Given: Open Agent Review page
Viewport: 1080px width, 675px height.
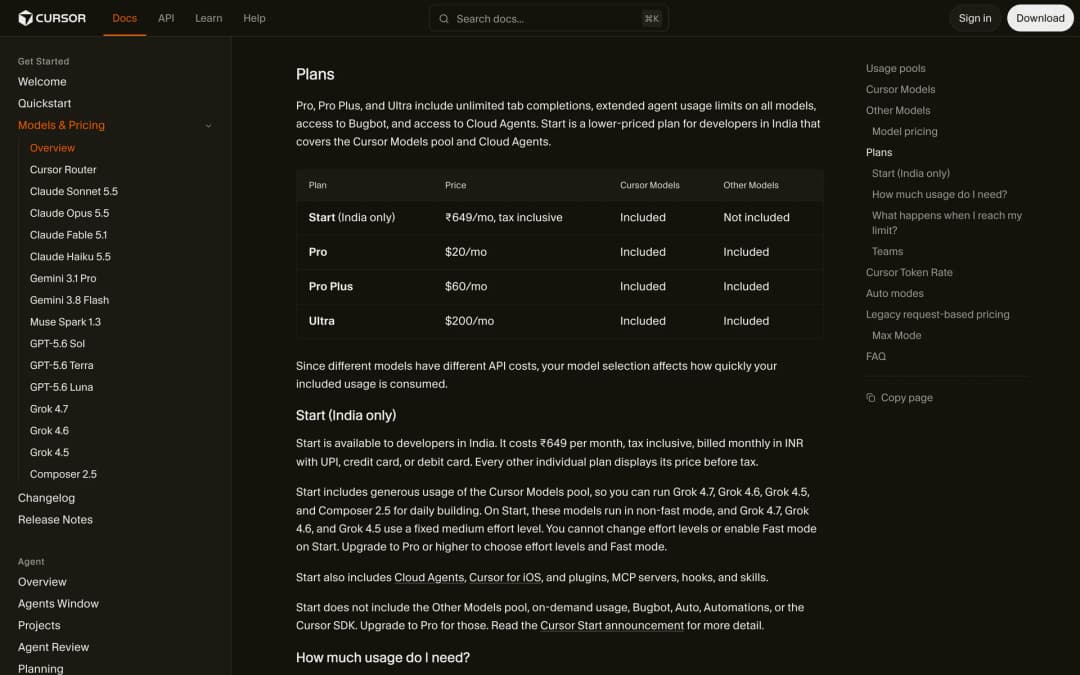Looking at the screenshot, I should tap(53, 647).
